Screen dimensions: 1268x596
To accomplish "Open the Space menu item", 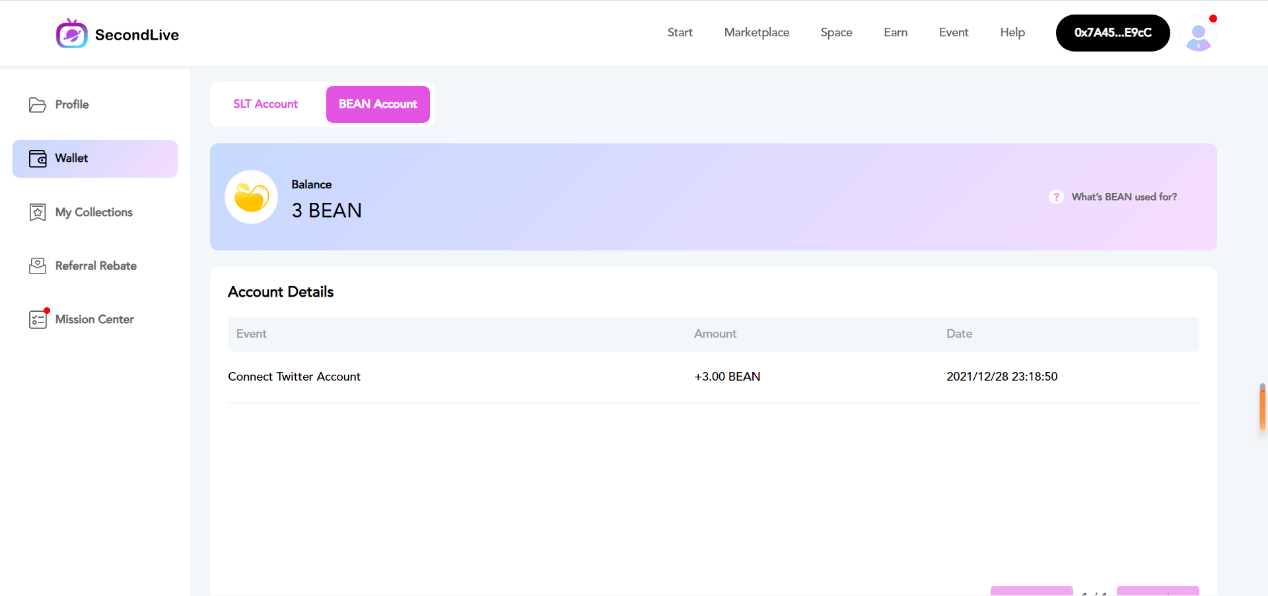I will (837, 33).
